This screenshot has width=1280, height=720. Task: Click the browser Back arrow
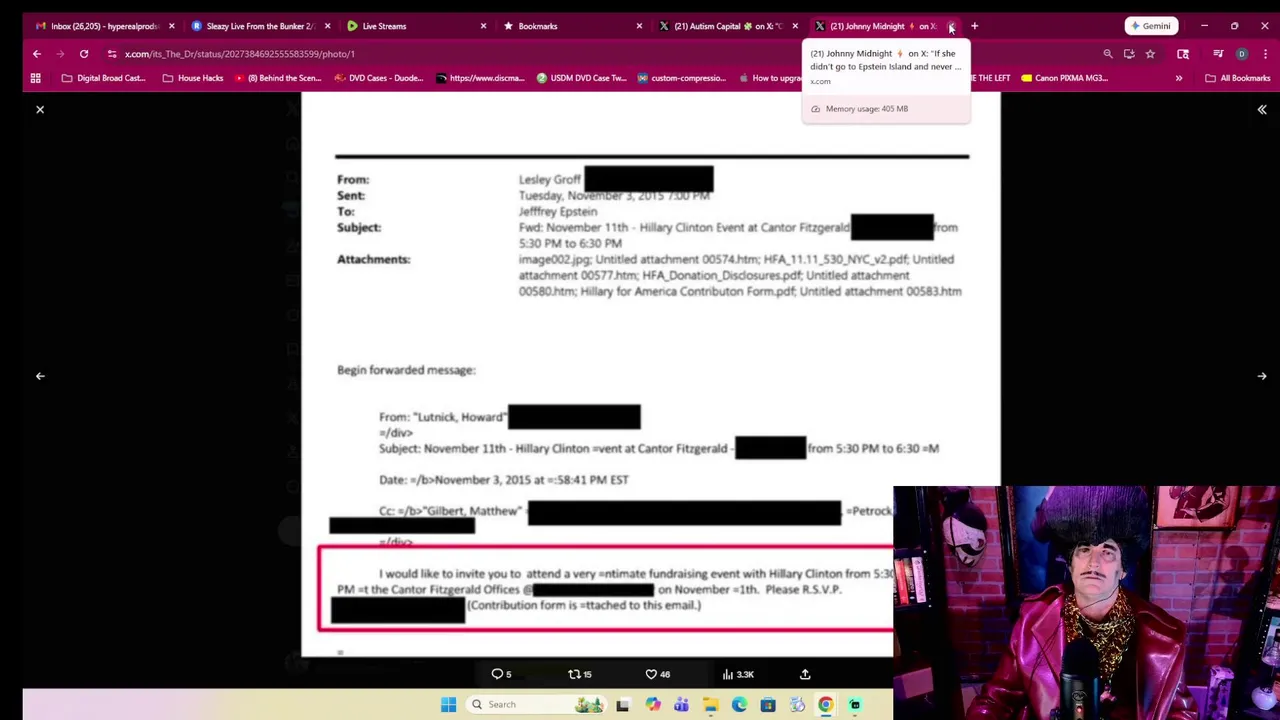(37, 54)
